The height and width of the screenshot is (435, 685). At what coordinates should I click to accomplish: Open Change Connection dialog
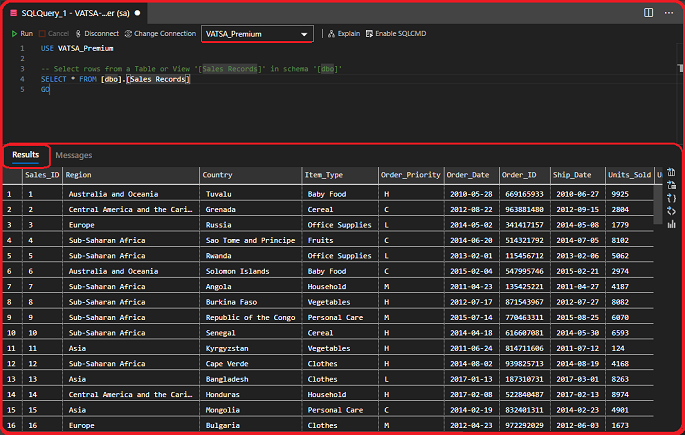pos(160,34)
